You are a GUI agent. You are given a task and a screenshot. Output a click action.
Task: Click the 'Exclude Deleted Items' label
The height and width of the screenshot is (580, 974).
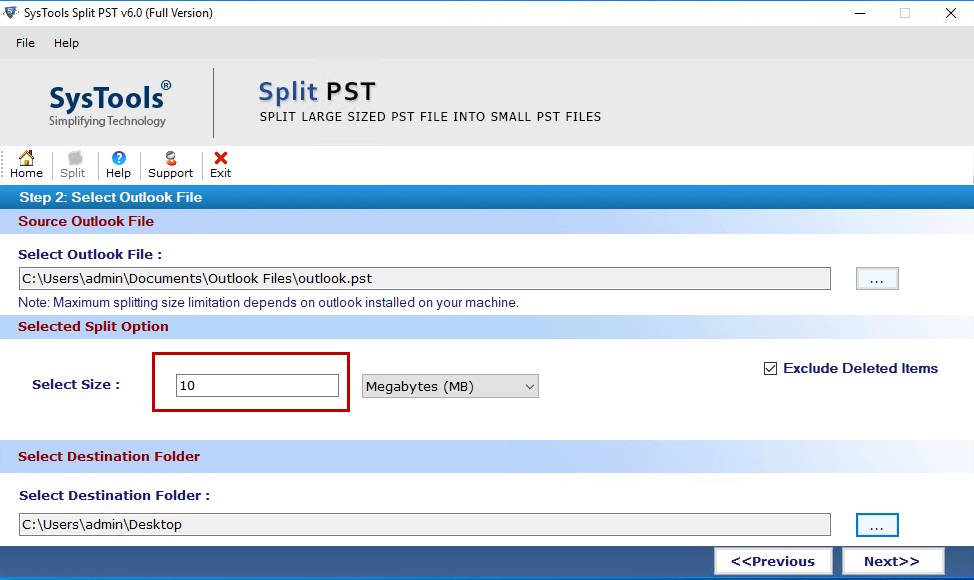pos(860,368)
